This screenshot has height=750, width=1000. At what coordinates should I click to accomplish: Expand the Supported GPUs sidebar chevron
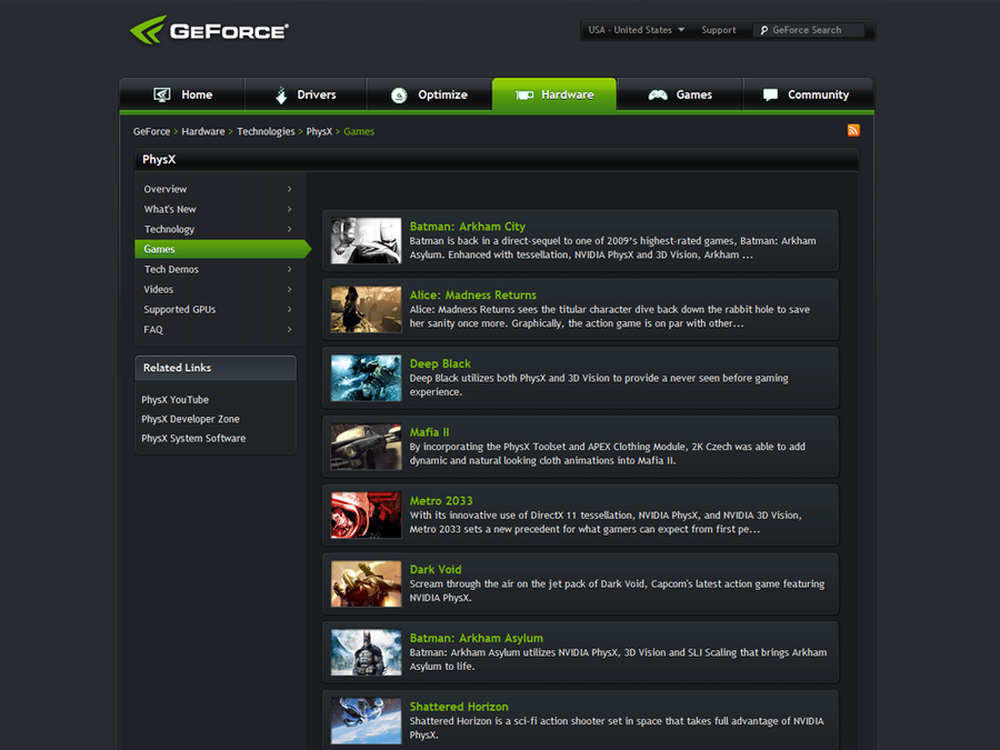pyautogui.click(x=289, y=309)
